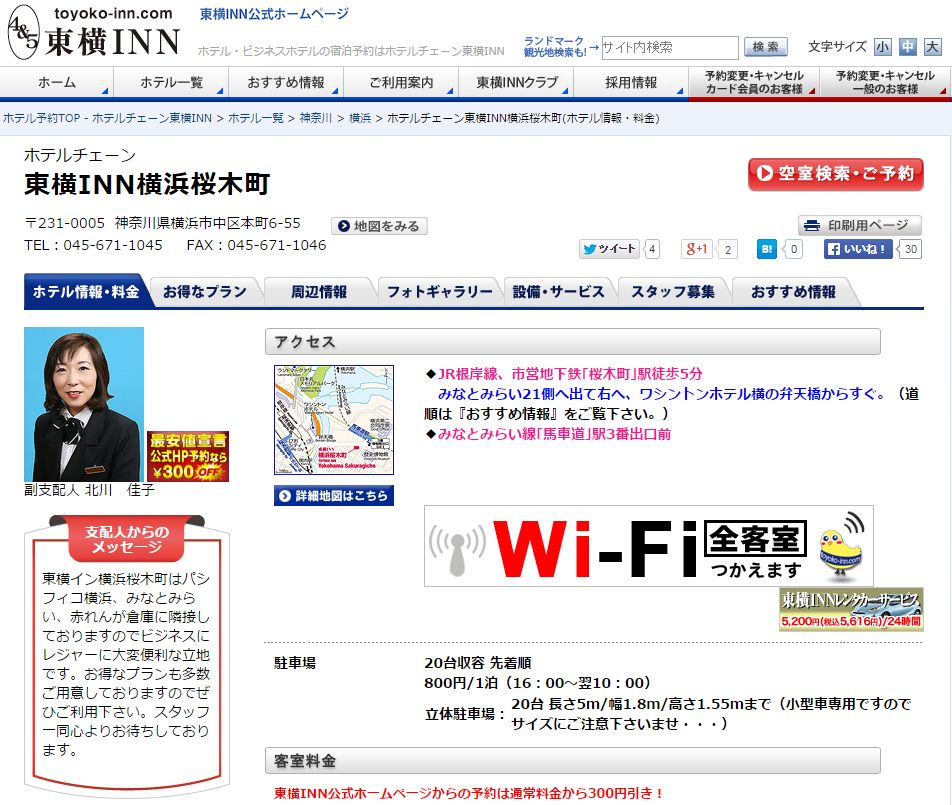952x805 pixels.
Task: Click the 最安値宣言 ¥300 OFF badge
Action: (x=188, y=456)
